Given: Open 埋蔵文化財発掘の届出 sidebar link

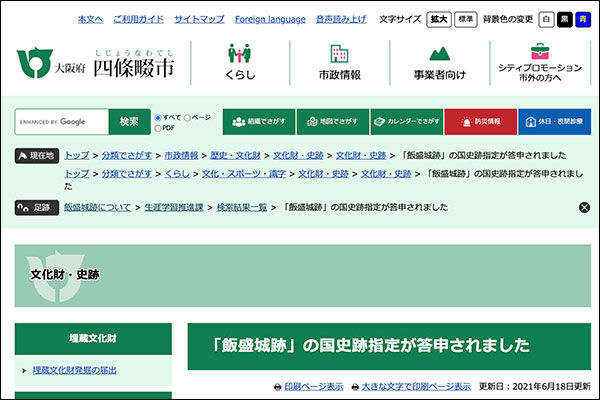Looking at the screenshot, I should (x=75, y=370).
